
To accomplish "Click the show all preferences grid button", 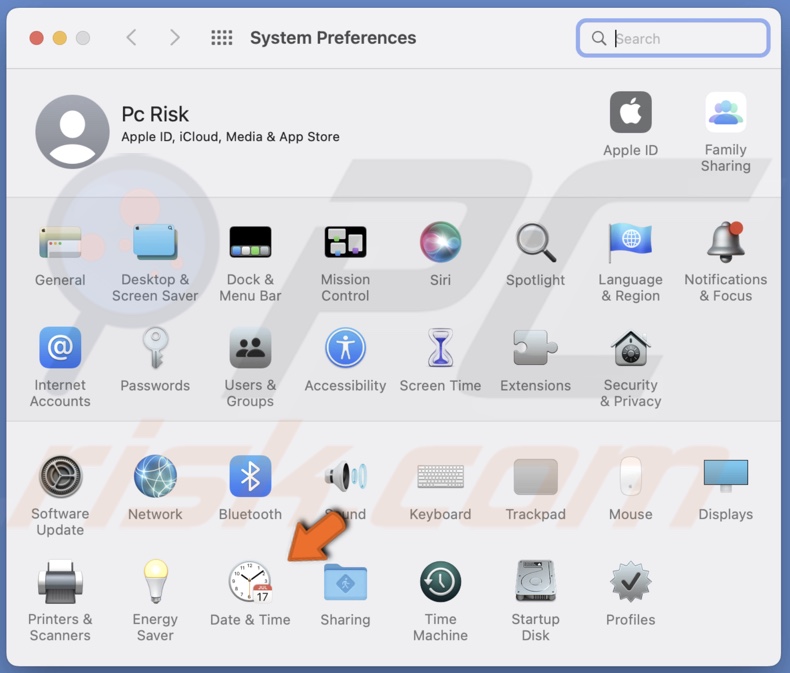I will (x=222, y=38).
